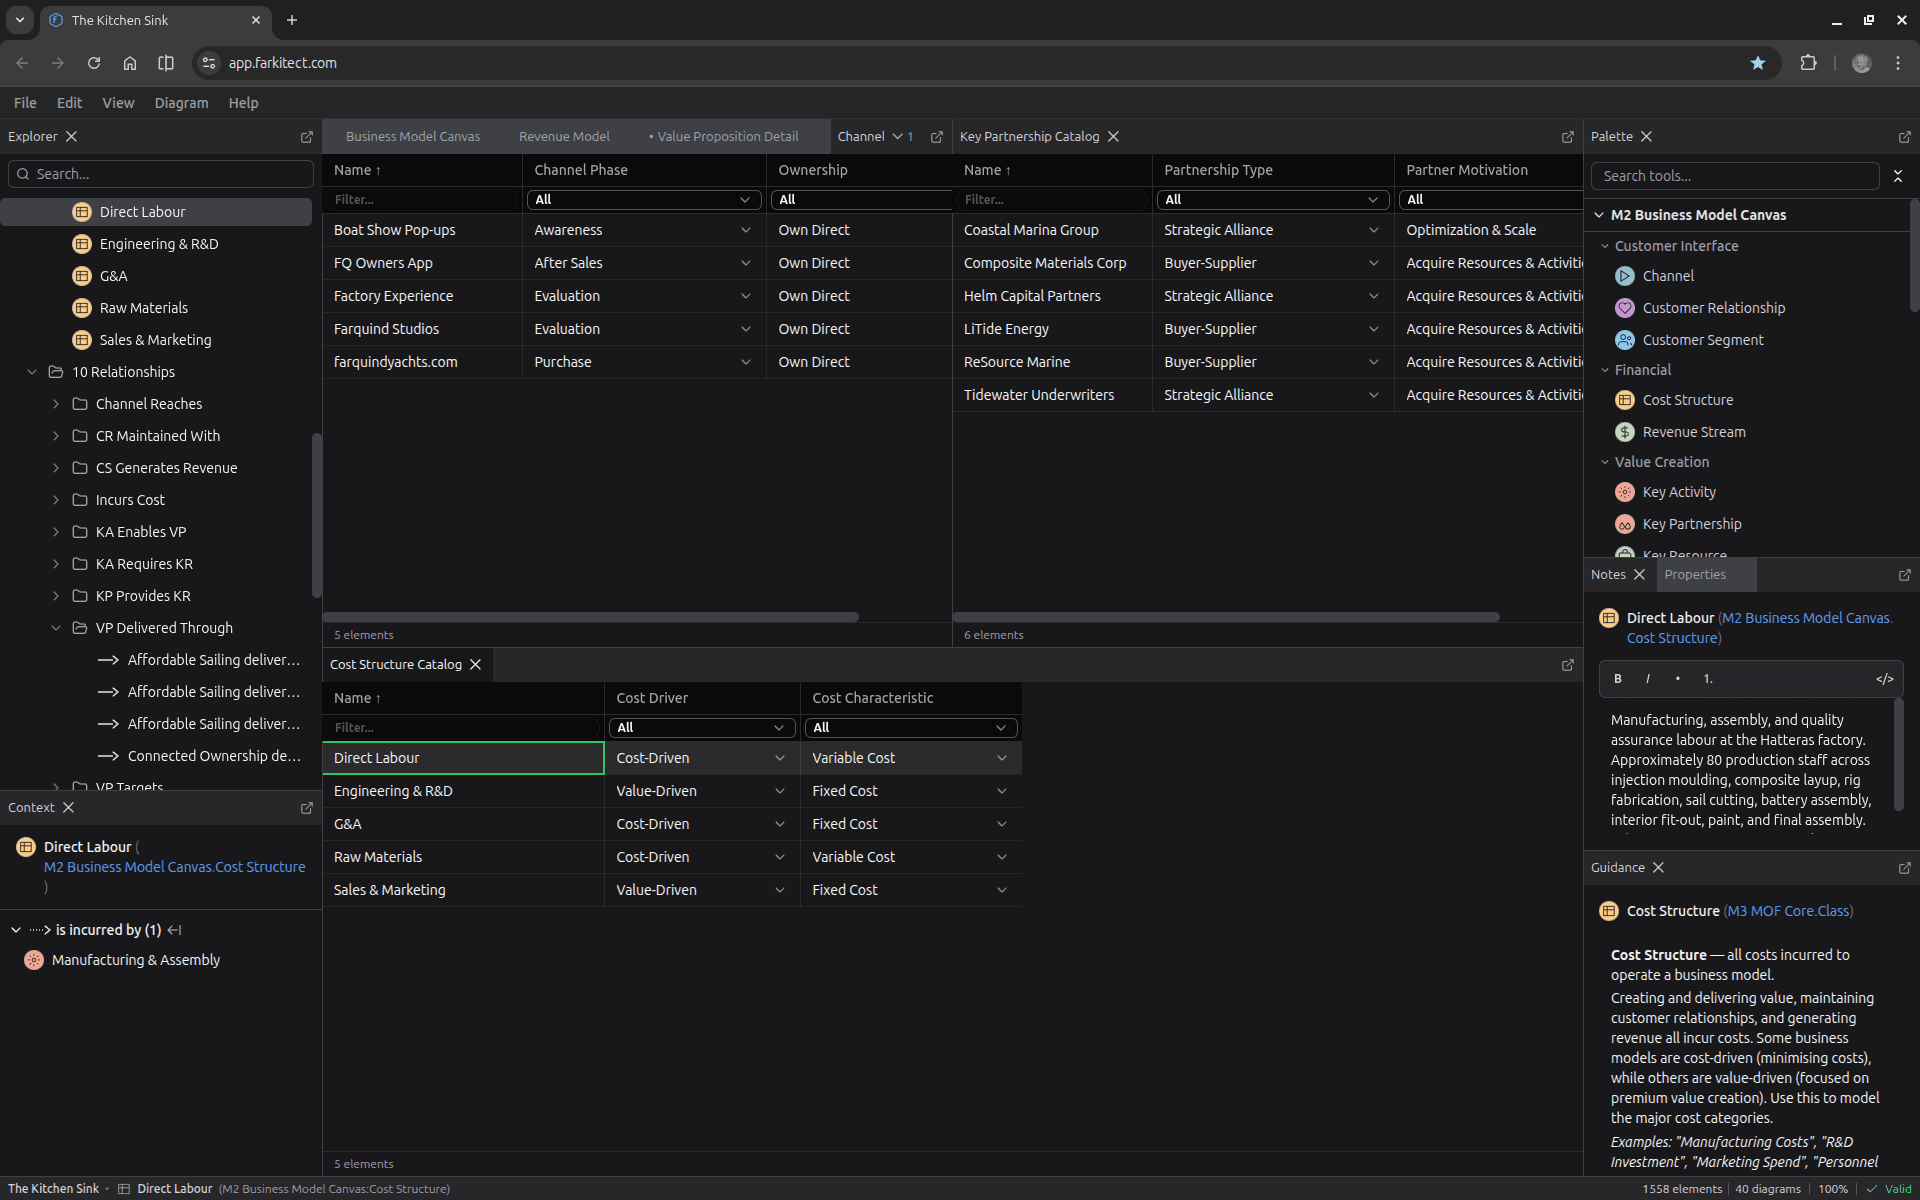
Task: Open browser extensions menu
Action: (1808, 63)
